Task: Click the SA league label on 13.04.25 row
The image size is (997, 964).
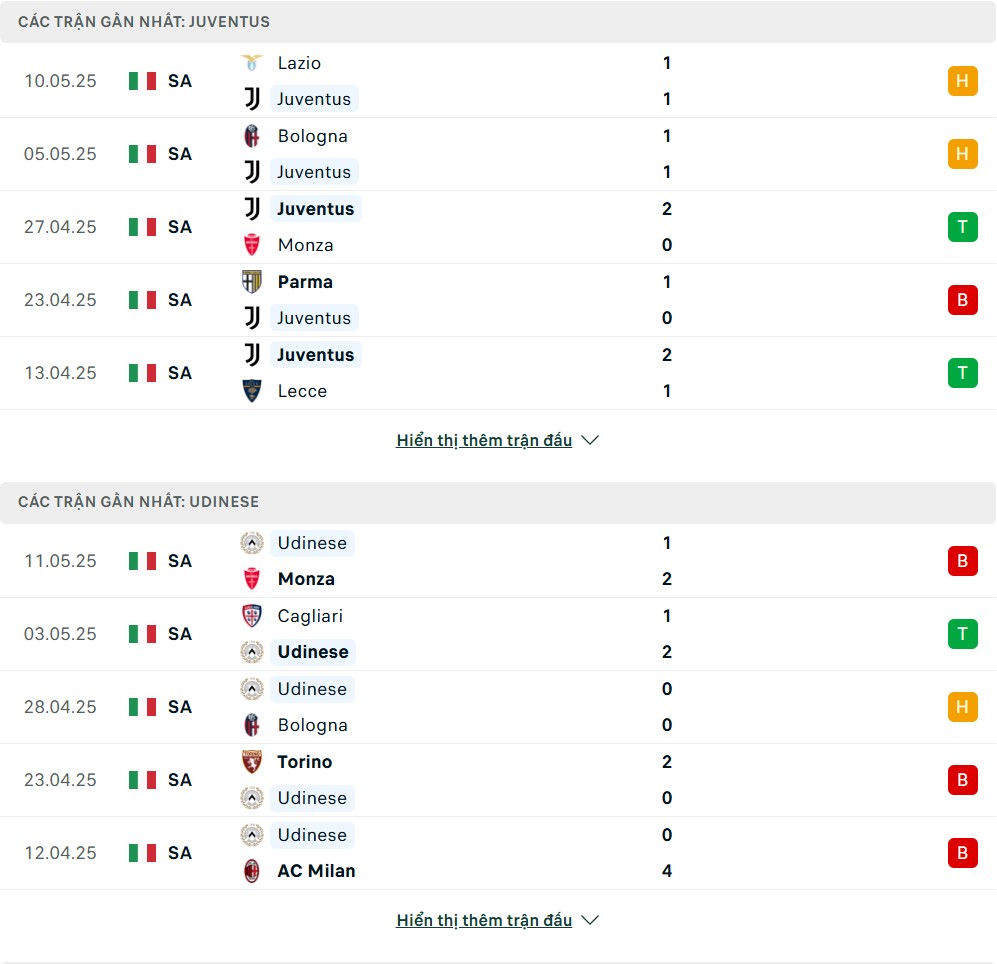Action: pos(180,373)
